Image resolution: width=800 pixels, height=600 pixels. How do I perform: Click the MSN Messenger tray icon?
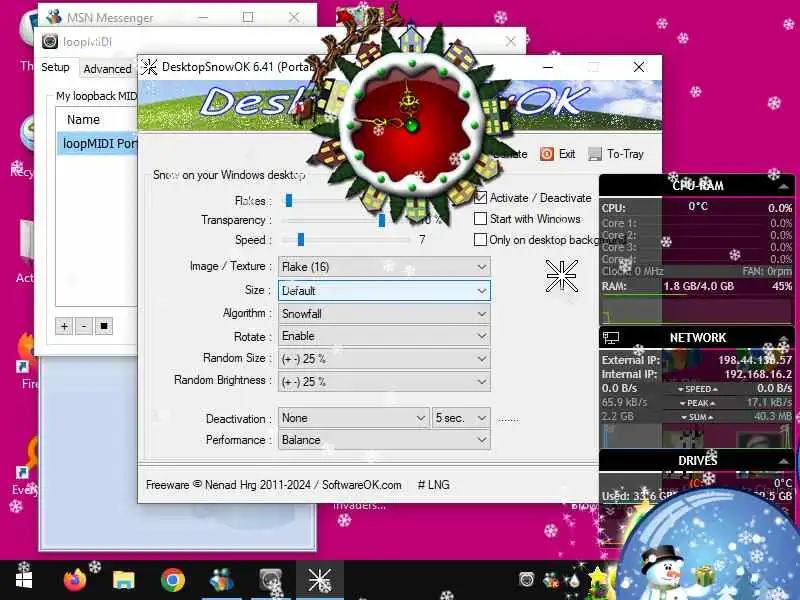[551, 580]
